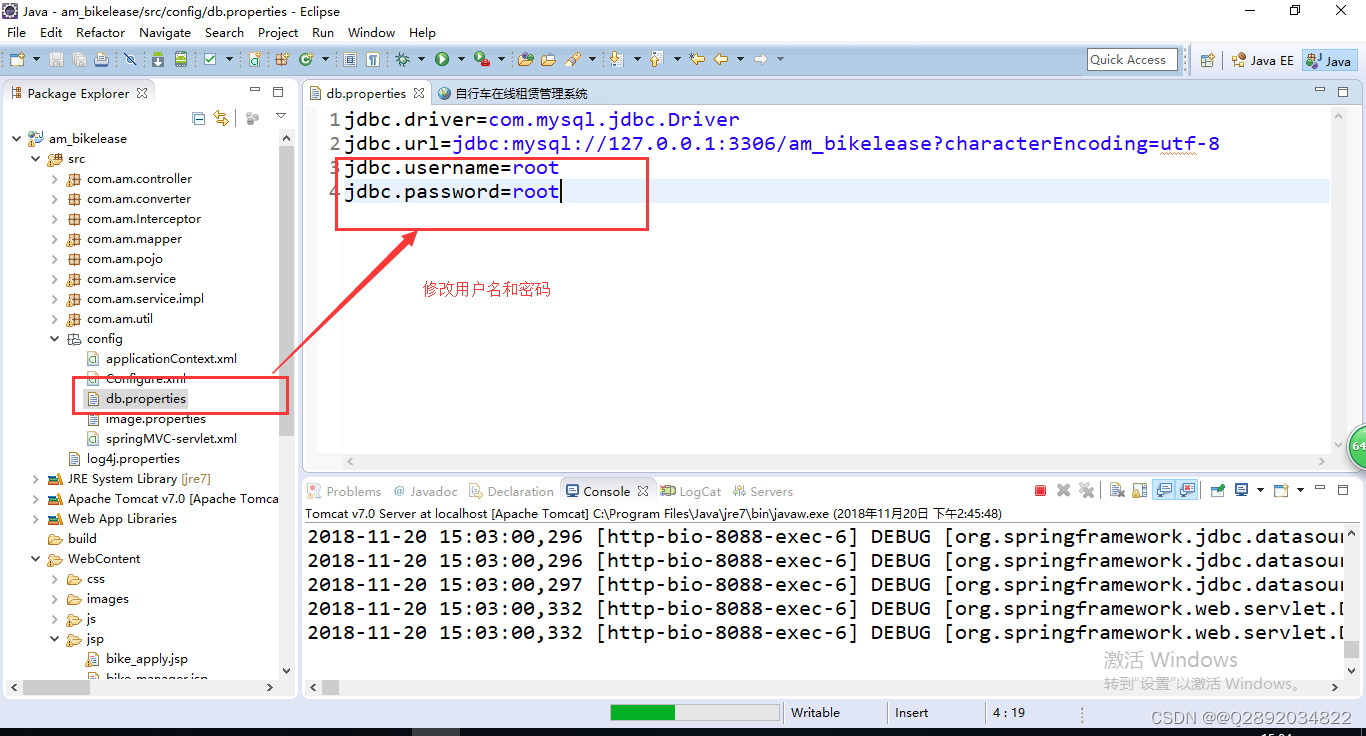Open the Navigate menu
Viewport: 1366px width, 736px height.
click(x=164, y=32)
